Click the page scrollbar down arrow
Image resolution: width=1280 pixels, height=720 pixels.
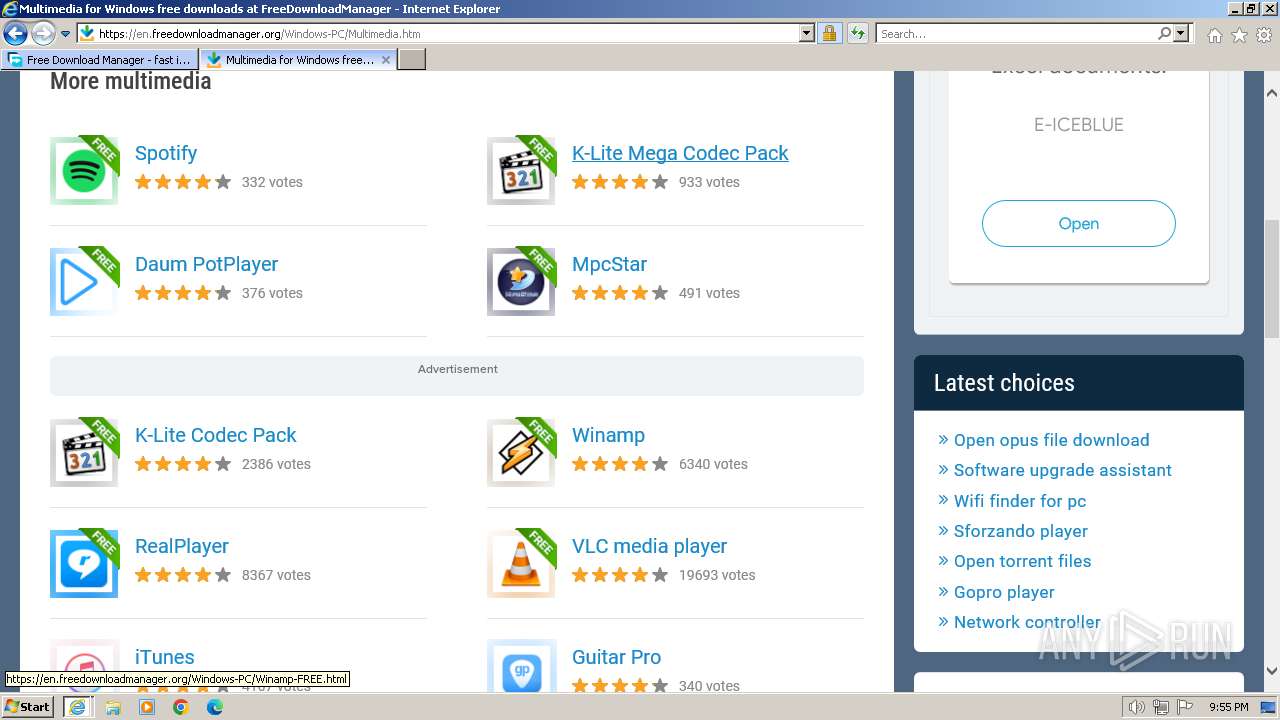coord(1272,672)
